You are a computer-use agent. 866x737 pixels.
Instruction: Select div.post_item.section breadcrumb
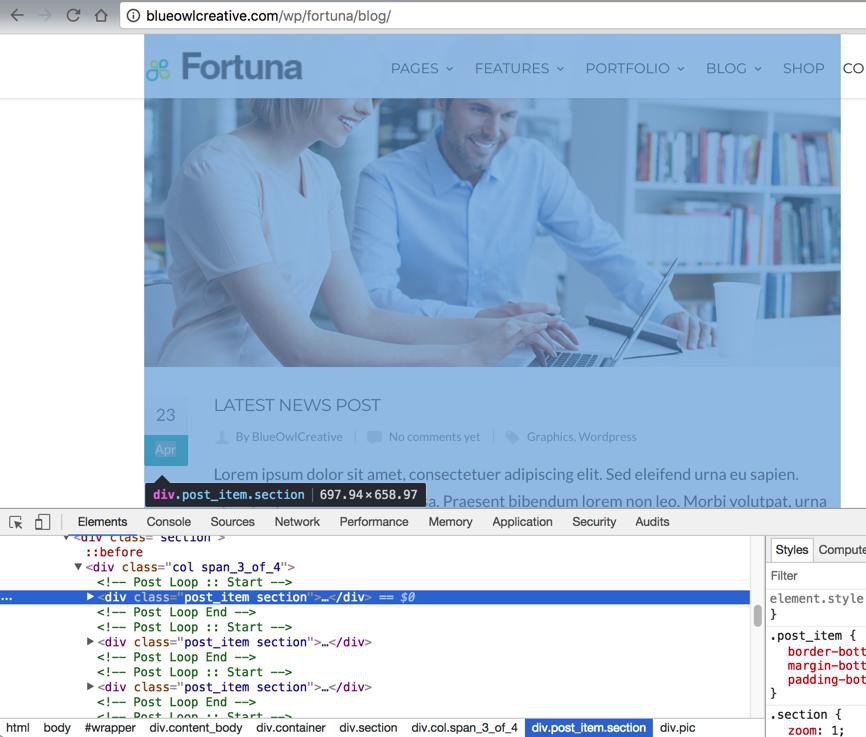click(x=588, y=728)
